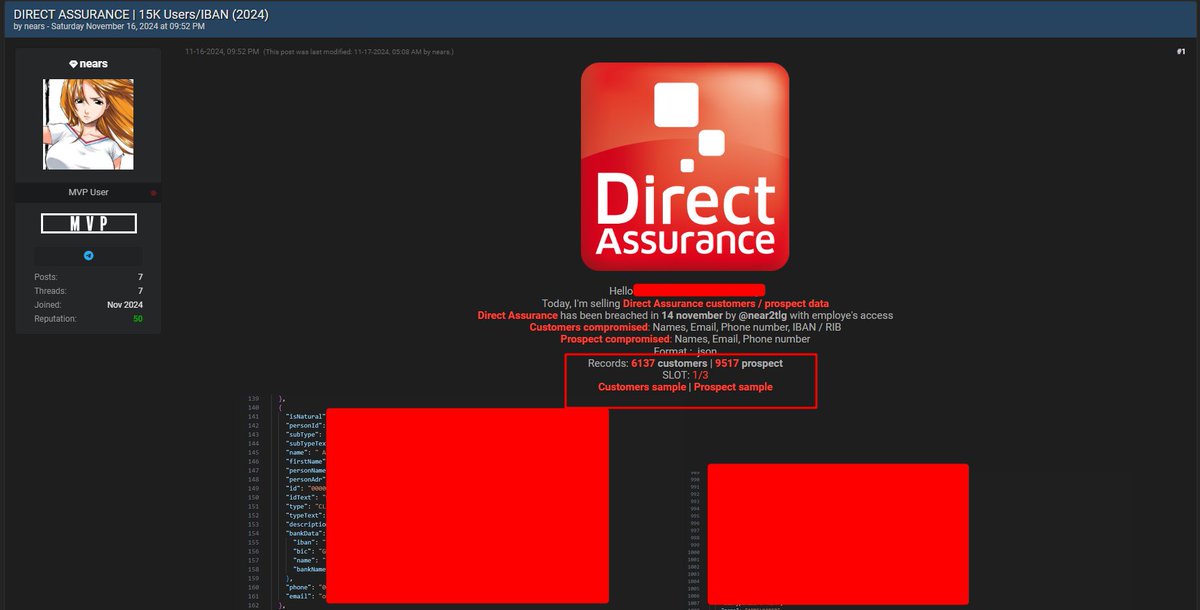Click the 'Customers compromised' line
Screen dimensions: 1200x610
click(x=685, y=327)
